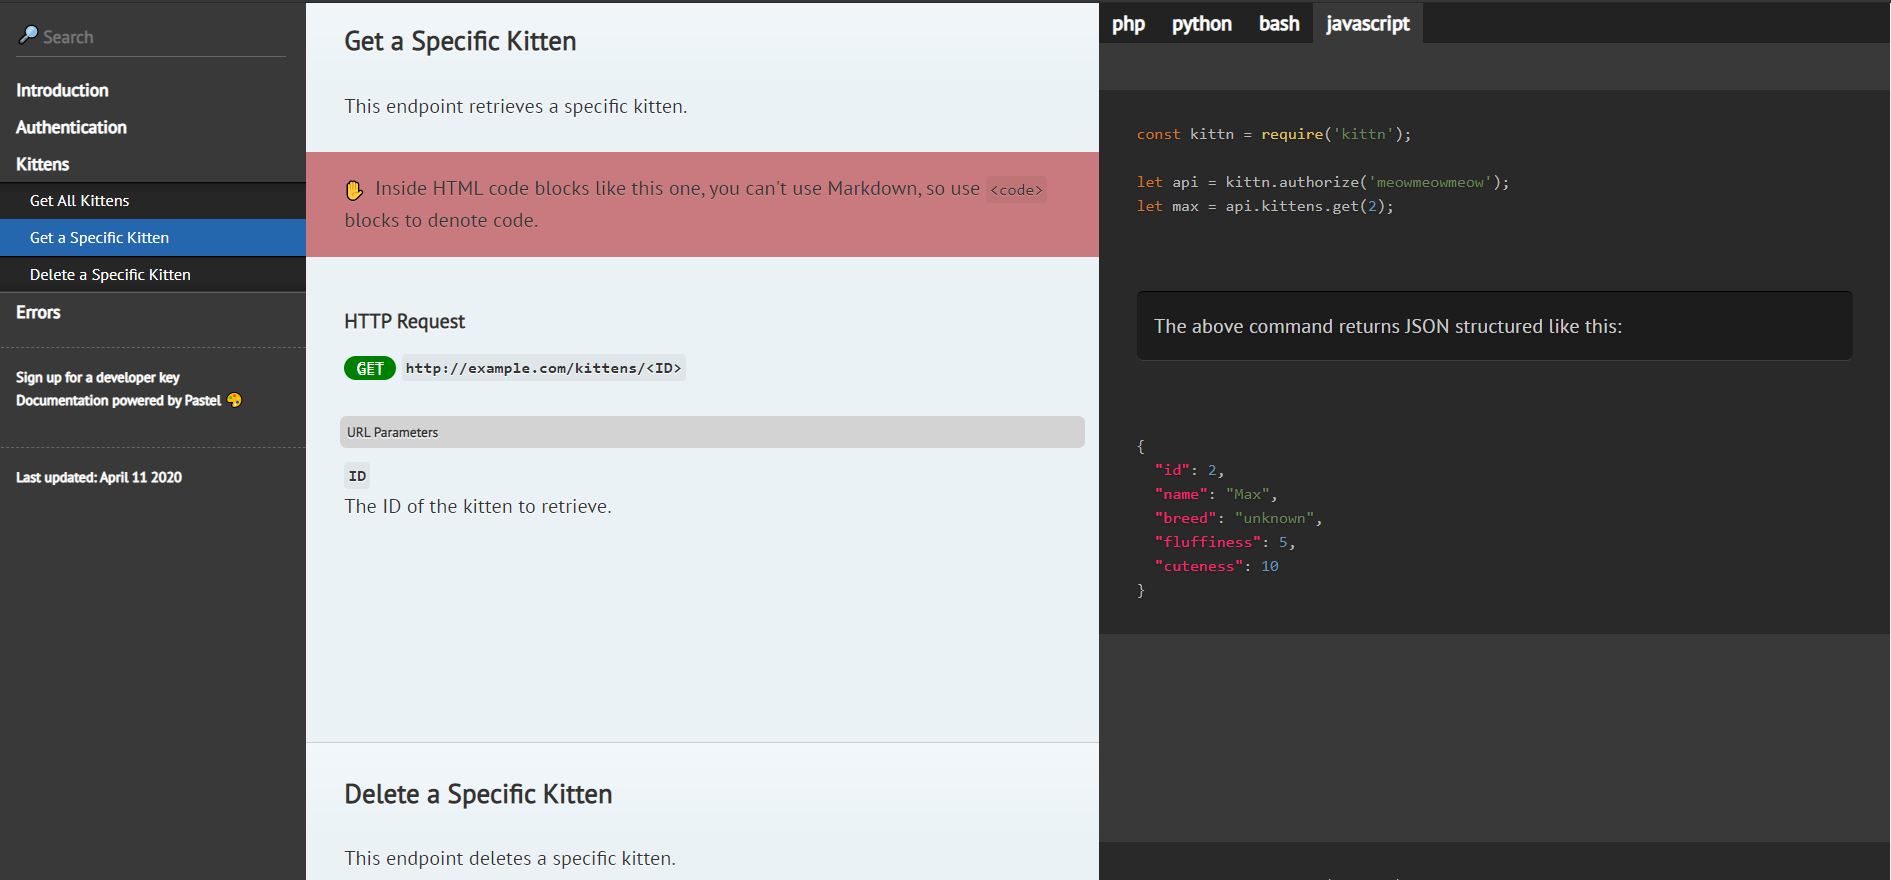Click Sign up for a developer key link
Image resolution: width=1891 pixels, height=880 pixels.
[x=98, y=377]
